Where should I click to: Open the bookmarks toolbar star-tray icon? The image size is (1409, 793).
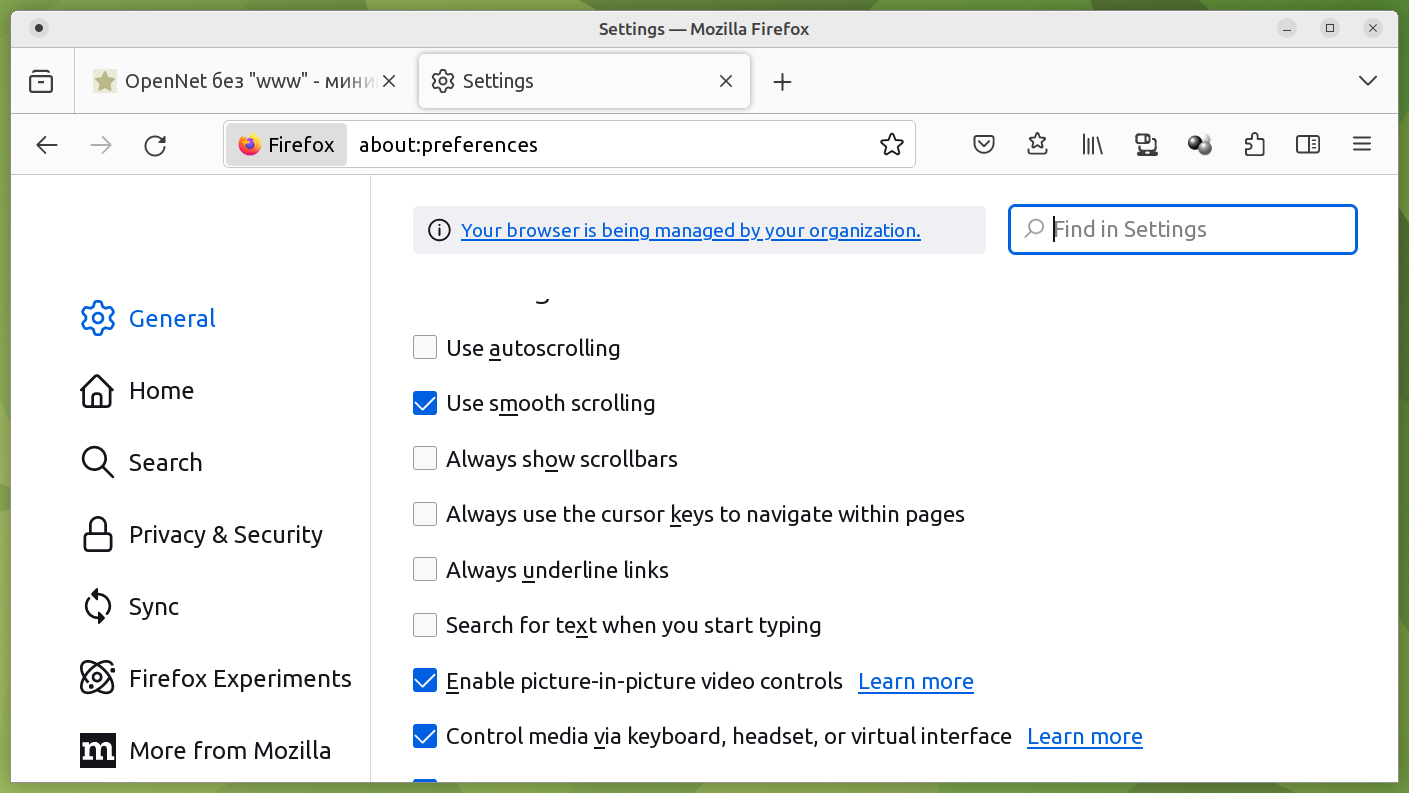[x=1037, y=145]
